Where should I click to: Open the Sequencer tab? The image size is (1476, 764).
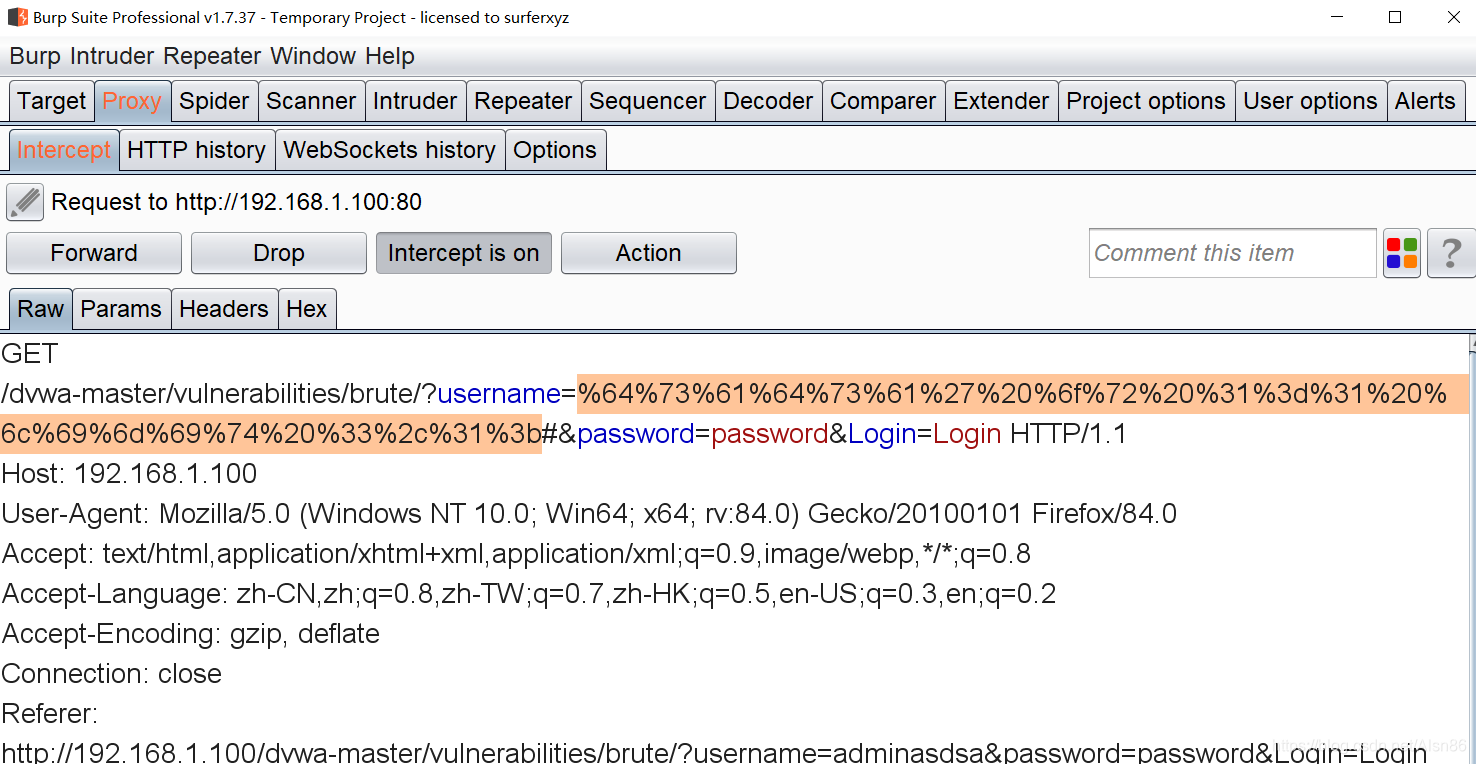tap(648, 101)
